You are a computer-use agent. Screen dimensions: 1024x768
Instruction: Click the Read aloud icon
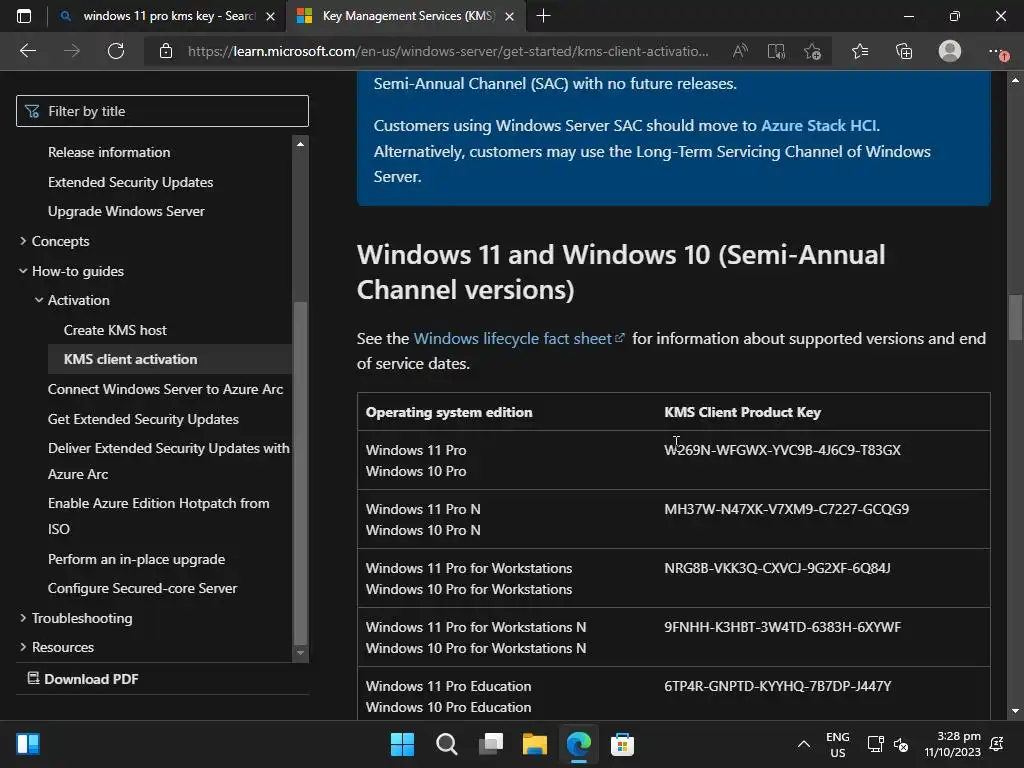coord(740,51)
